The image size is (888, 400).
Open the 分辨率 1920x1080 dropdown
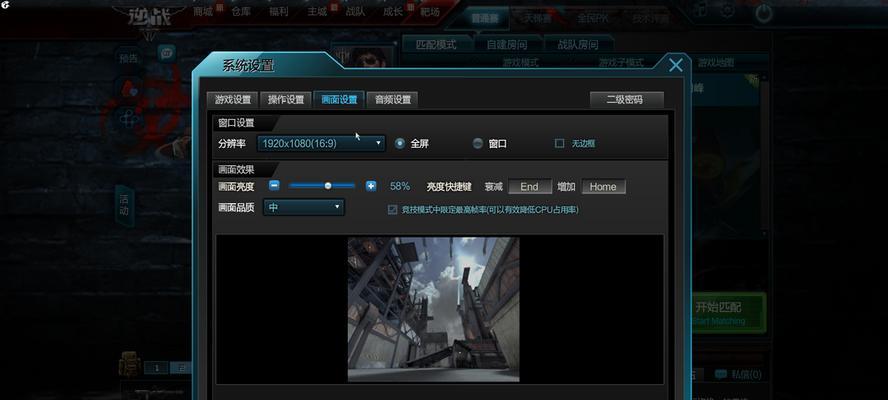(321, 143)
